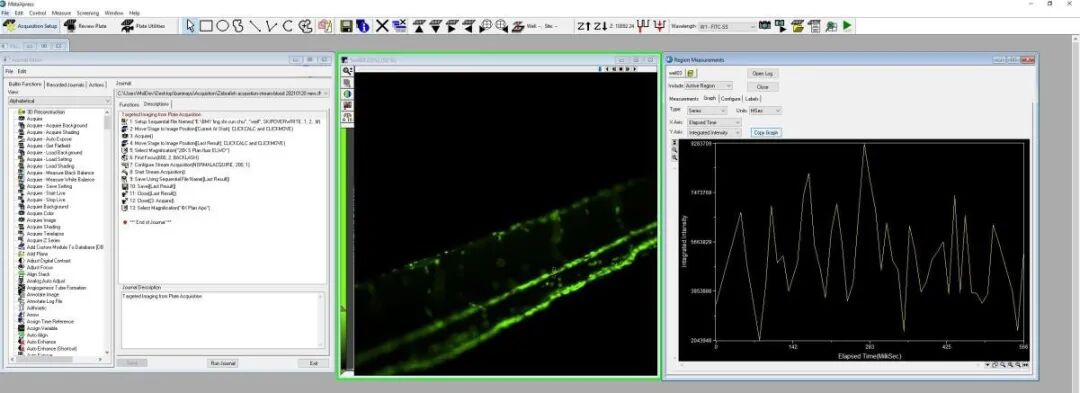Open the Screening menu
This screenshot has width=1080, height=393.
pos(87,13)
